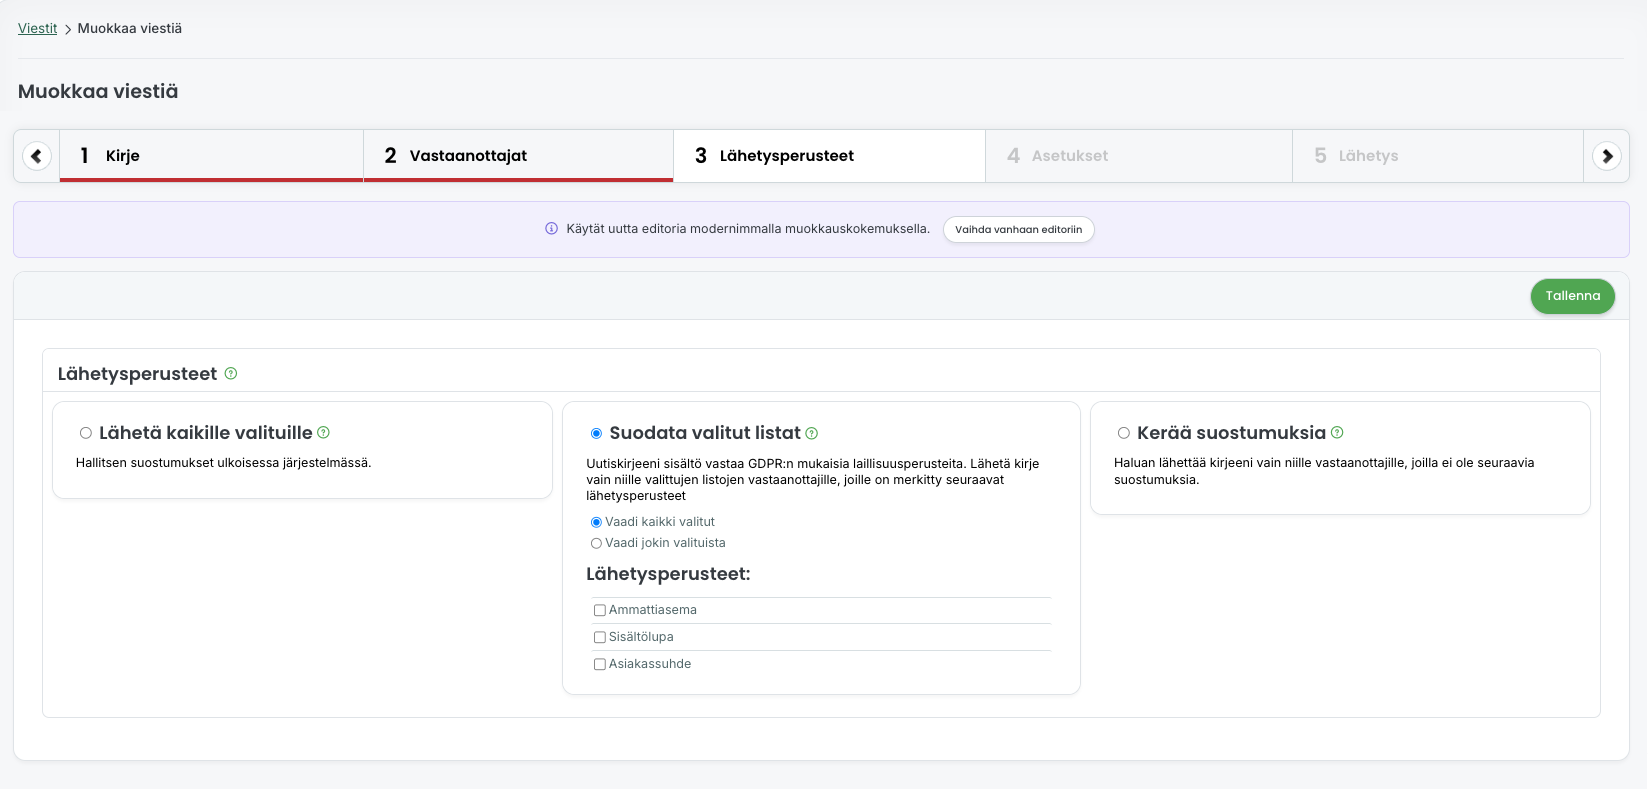Select the Lähetä kaikille valituille radio option
Image resolution: width=1648 pixels, height=789 pixels.
(86, 433)
